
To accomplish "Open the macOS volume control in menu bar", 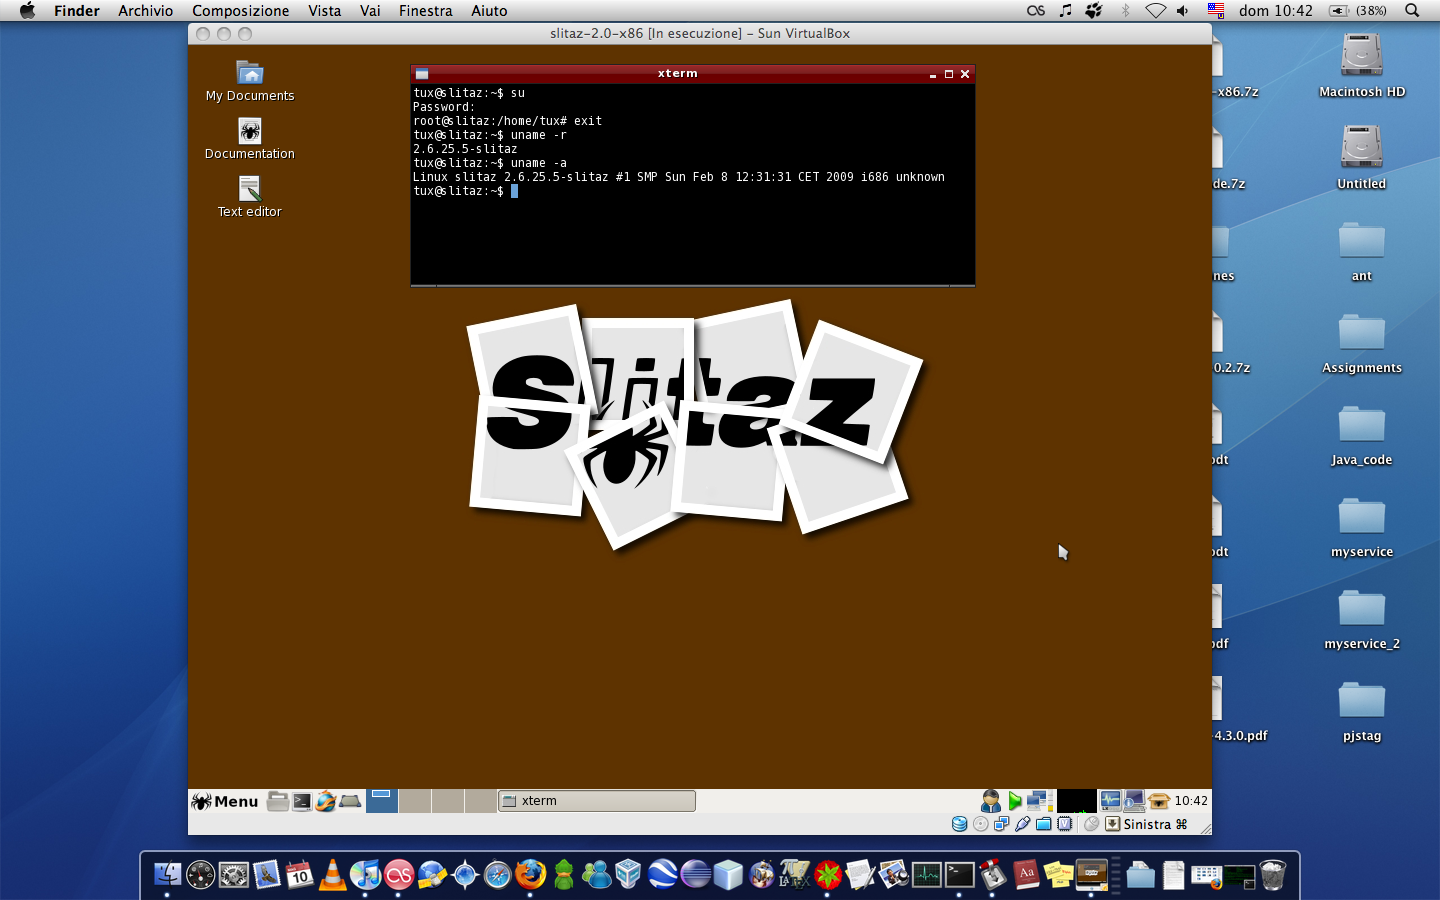I will pyautogui.click(x=1183, y=11).
